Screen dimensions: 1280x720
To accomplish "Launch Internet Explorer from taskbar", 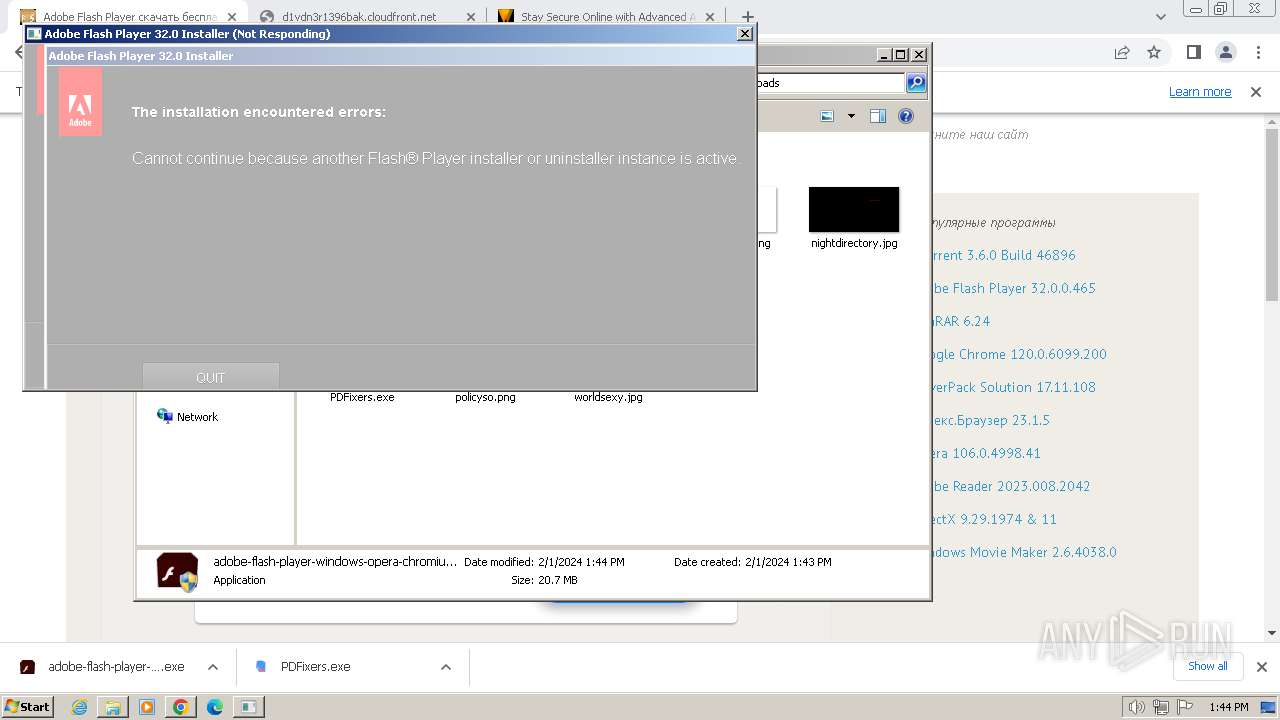I will point(79,707).
